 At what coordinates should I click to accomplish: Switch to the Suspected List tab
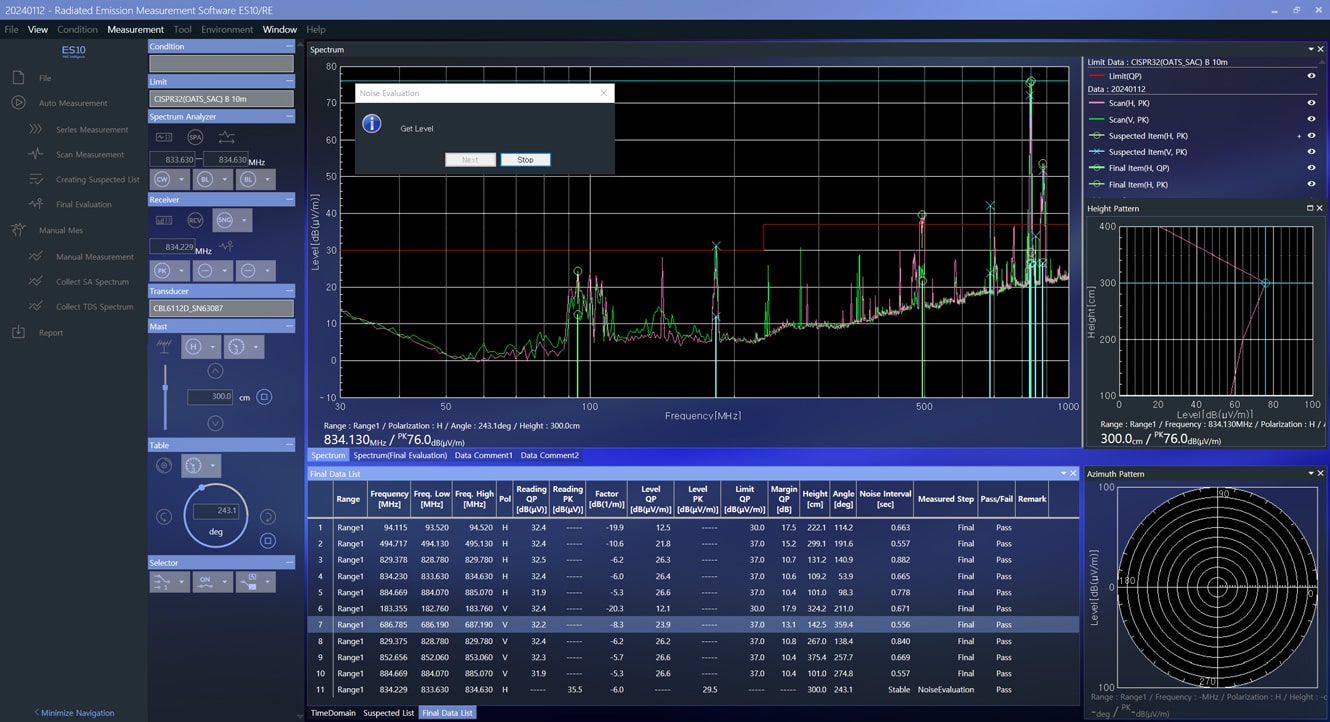click(389, 713)
